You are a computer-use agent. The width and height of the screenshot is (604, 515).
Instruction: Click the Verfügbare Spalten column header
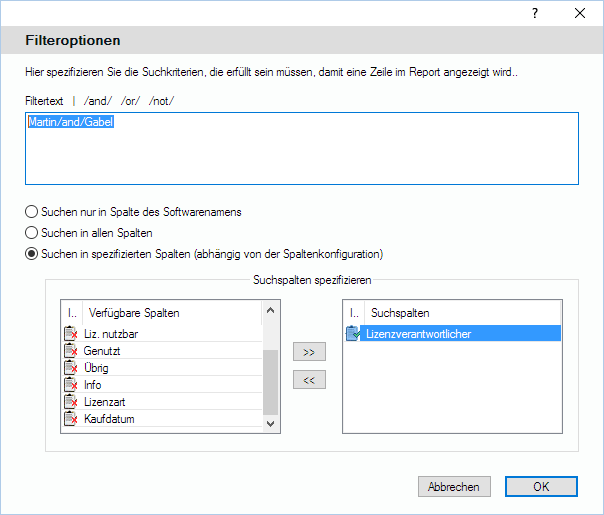[x=172, y=313]
